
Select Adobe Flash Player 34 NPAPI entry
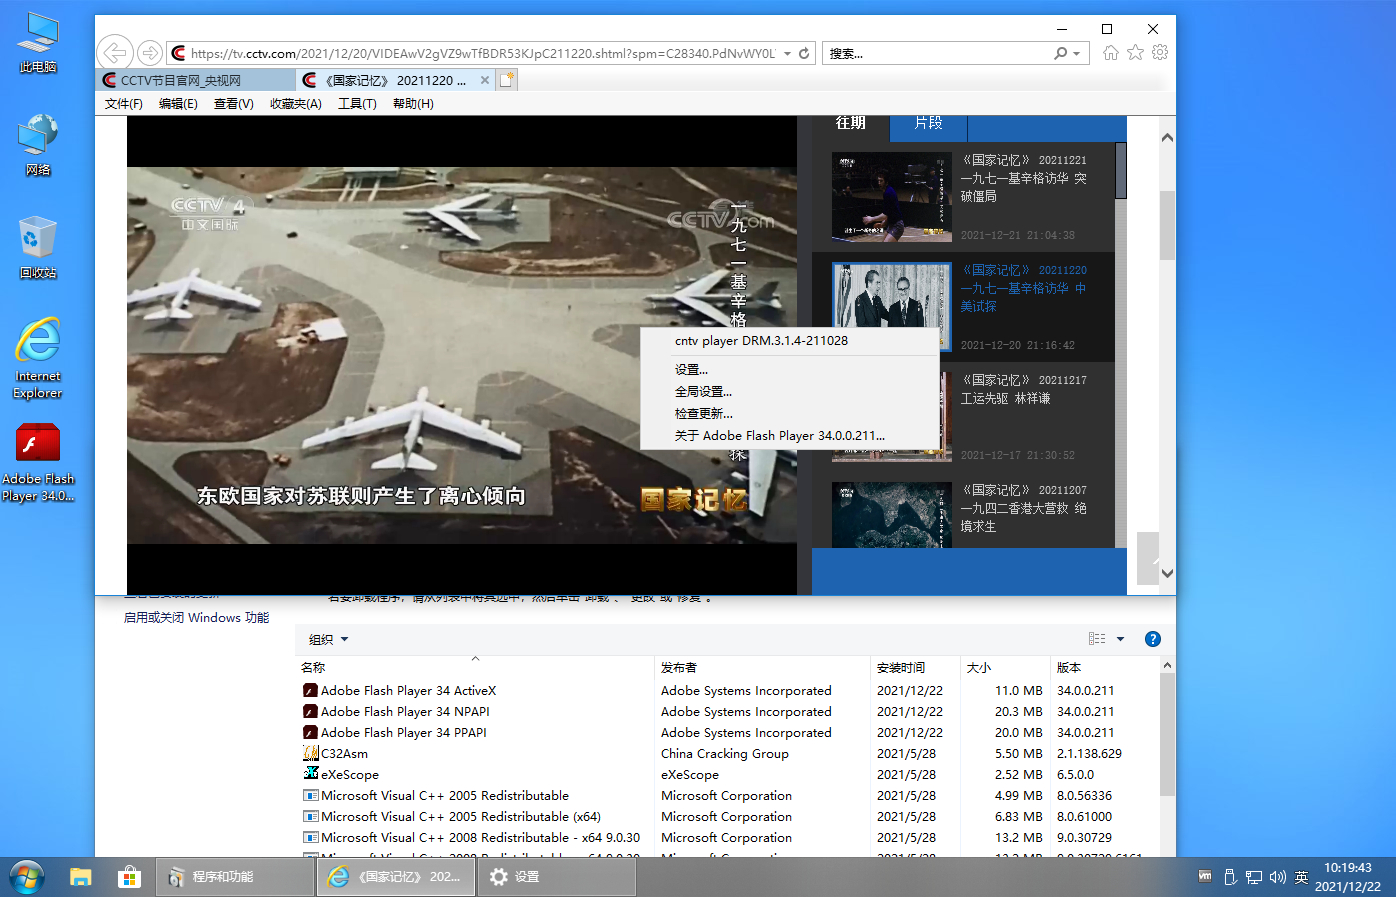pos(405,712)
